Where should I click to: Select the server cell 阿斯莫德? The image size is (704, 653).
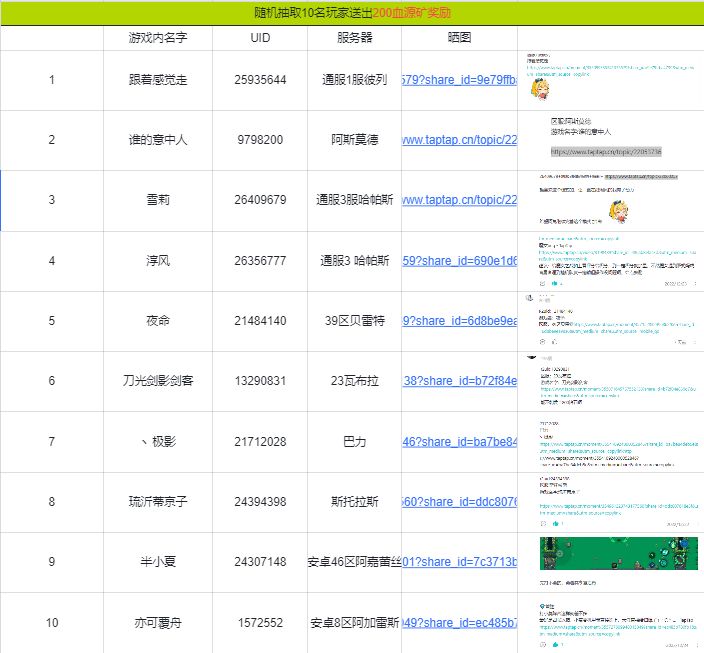[355, 140]
